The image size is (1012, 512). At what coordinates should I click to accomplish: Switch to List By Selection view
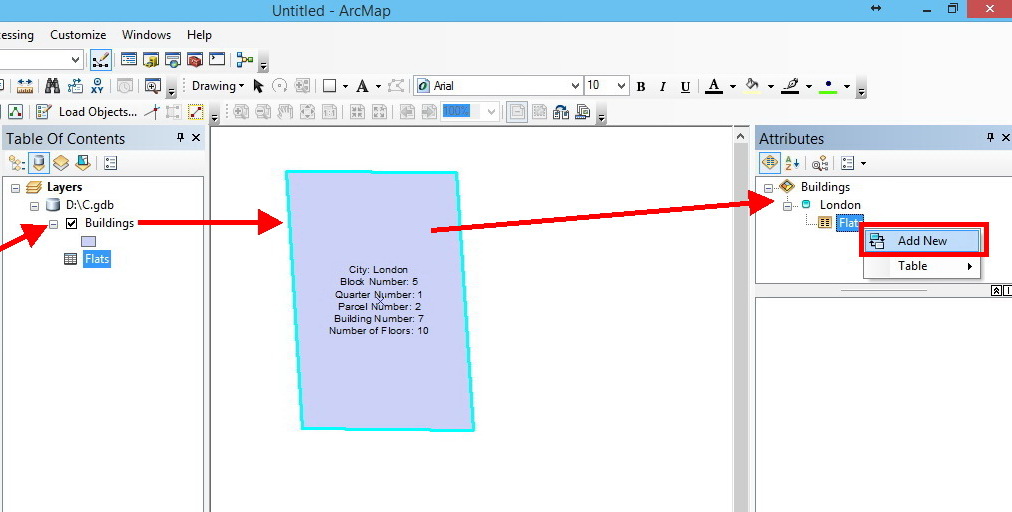pos(83,163)
